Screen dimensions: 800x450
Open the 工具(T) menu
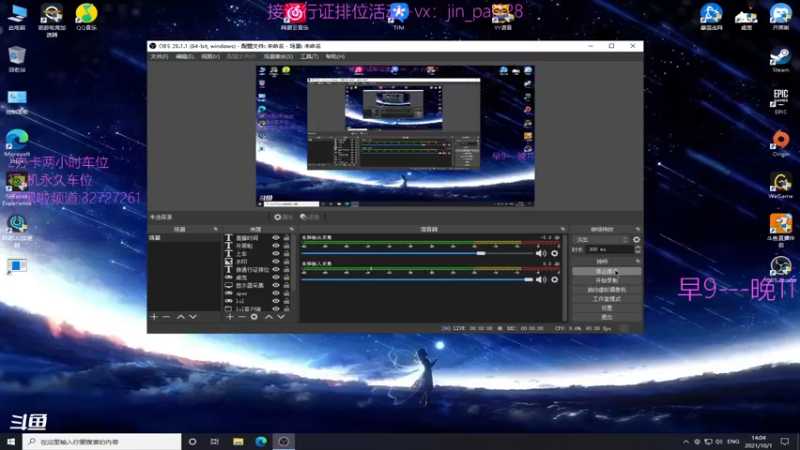coord(309,57)
